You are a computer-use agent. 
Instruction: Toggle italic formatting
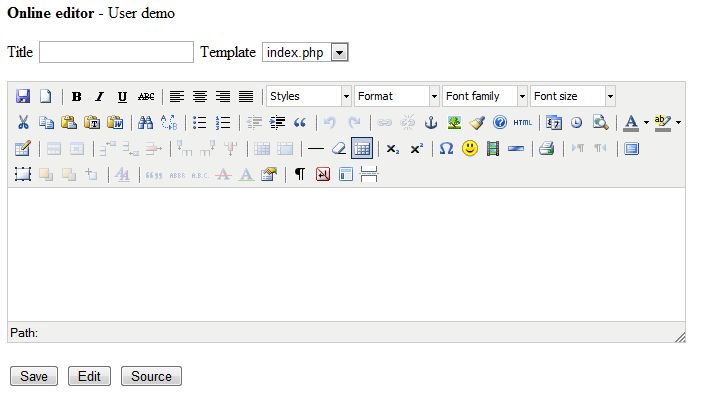point(99,97)
